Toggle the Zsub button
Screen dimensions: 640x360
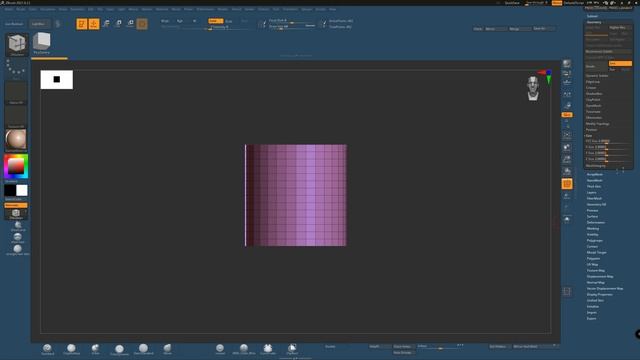point(229,21)
